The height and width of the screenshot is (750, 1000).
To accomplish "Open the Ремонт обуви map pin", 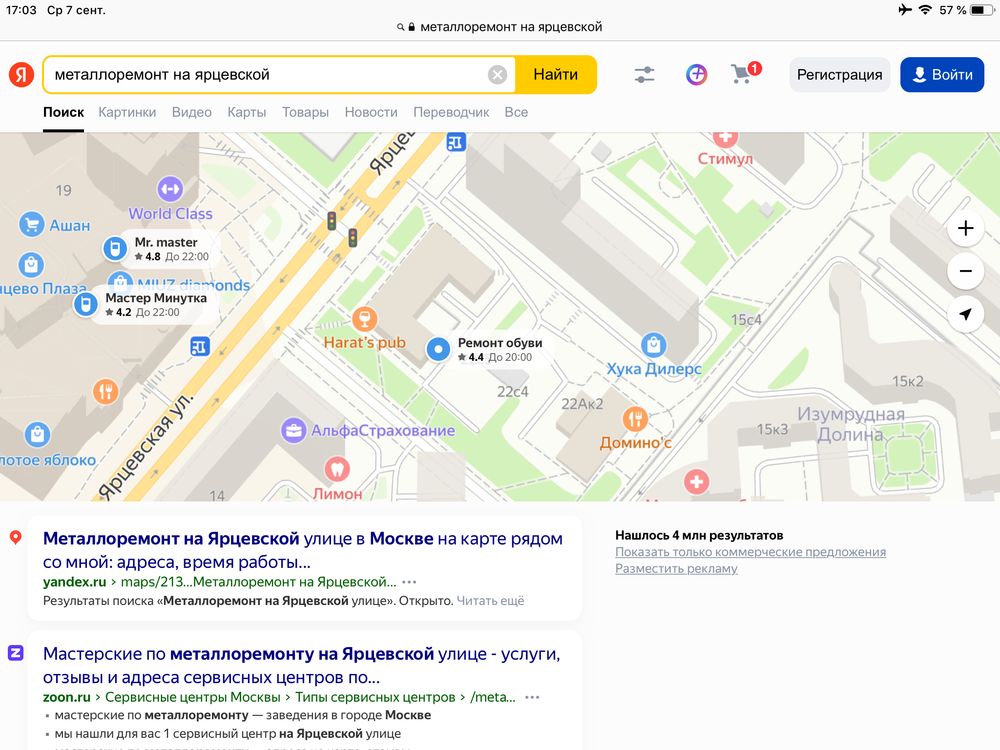I will click(x=438, y=349).
